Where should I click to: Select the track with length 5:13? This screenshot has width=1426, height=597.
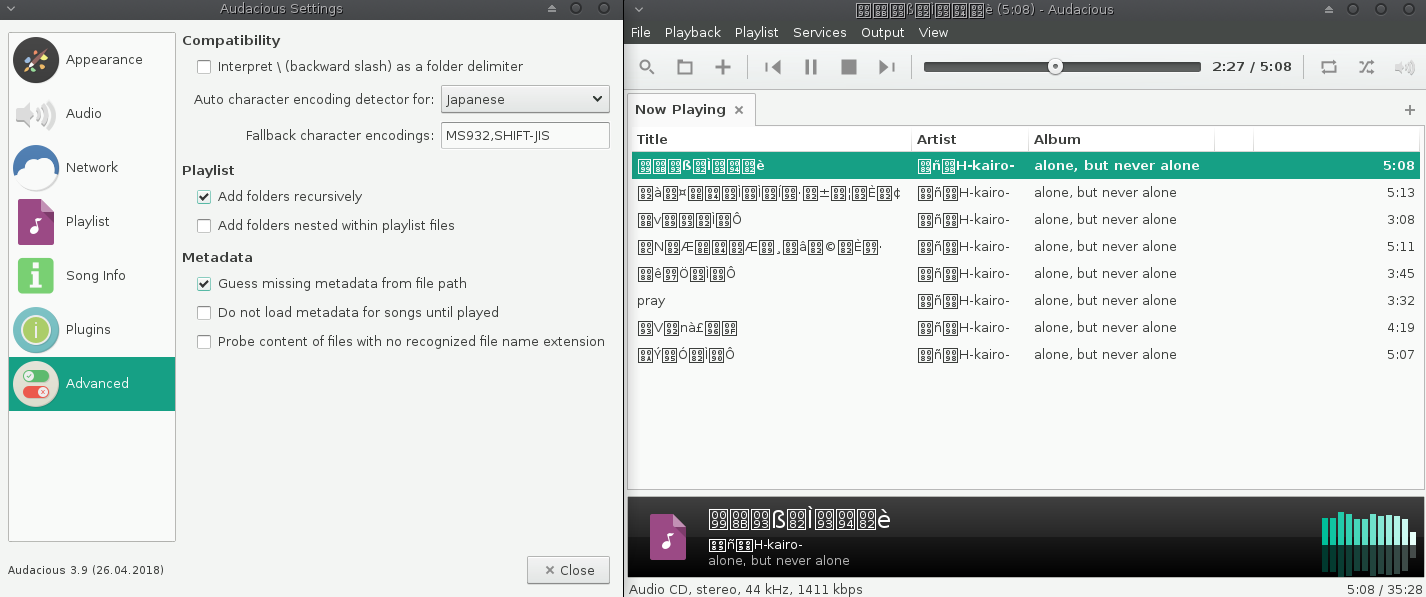(x=1026, y=192)
